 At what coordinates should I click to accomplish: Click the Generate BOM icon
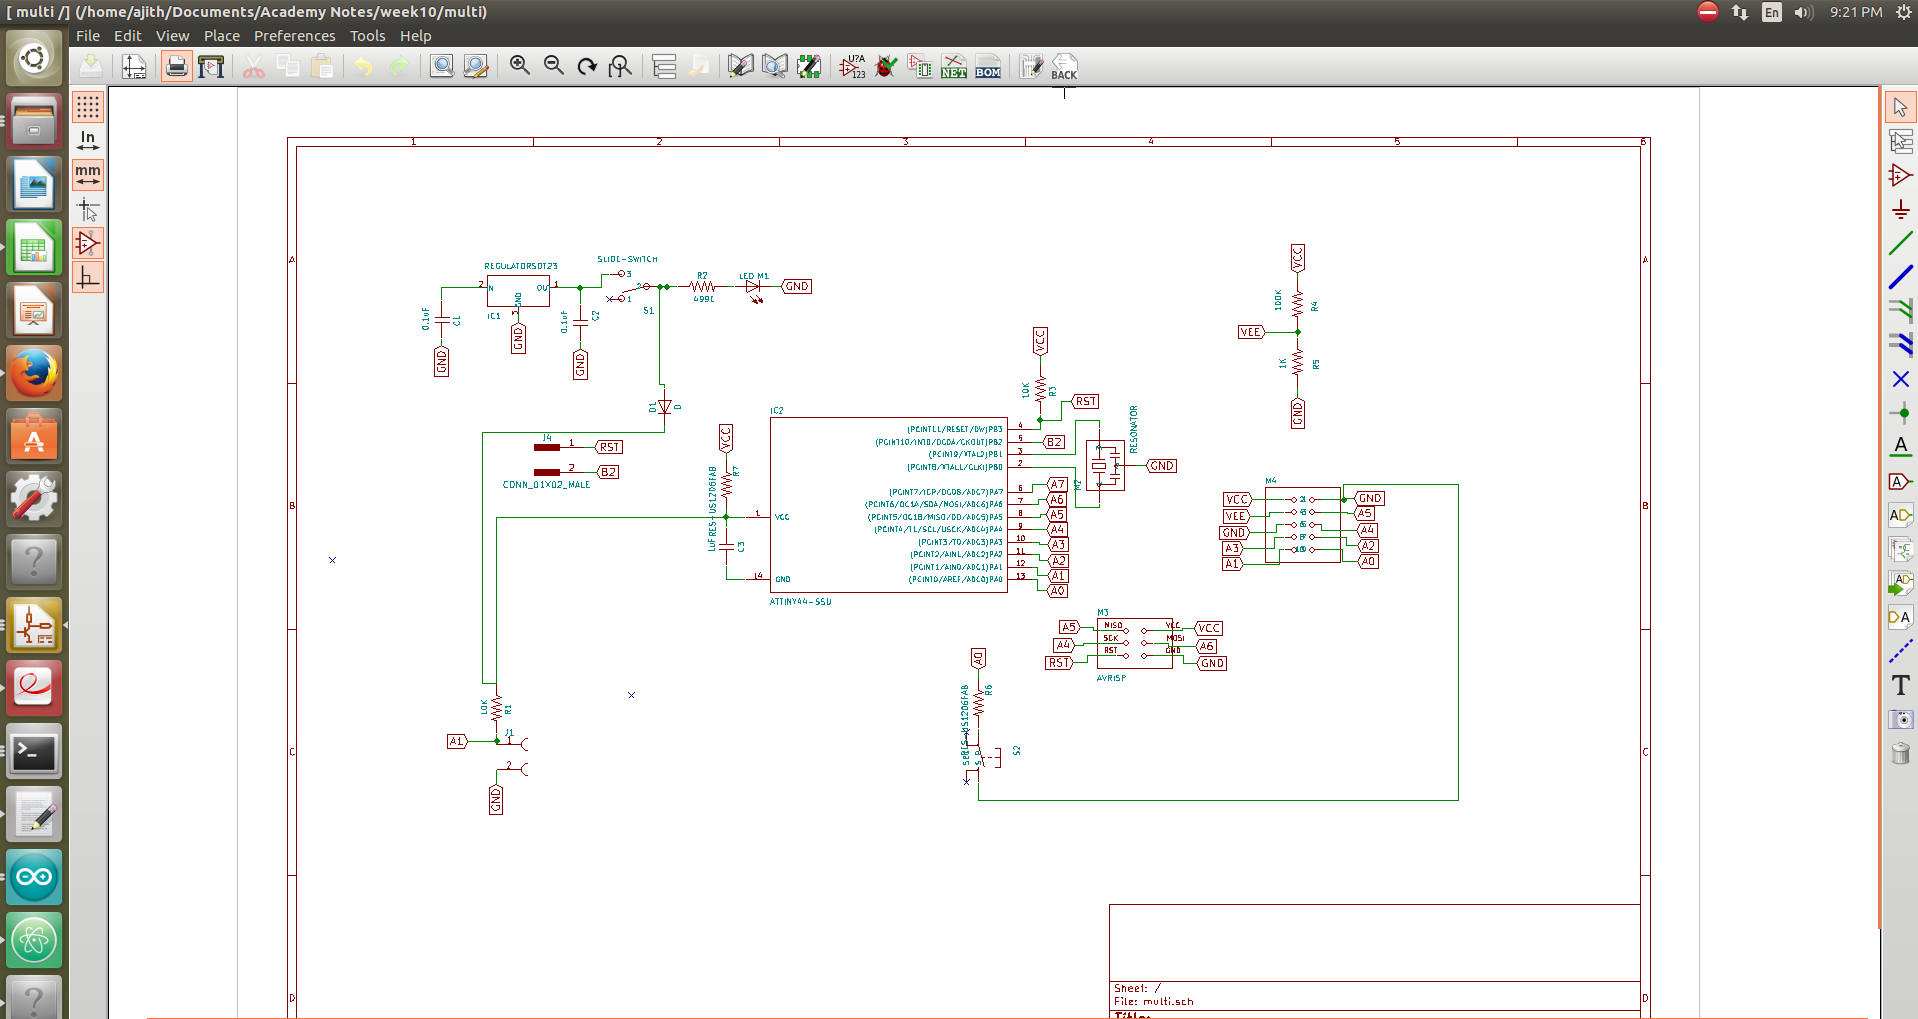point(988,66)
